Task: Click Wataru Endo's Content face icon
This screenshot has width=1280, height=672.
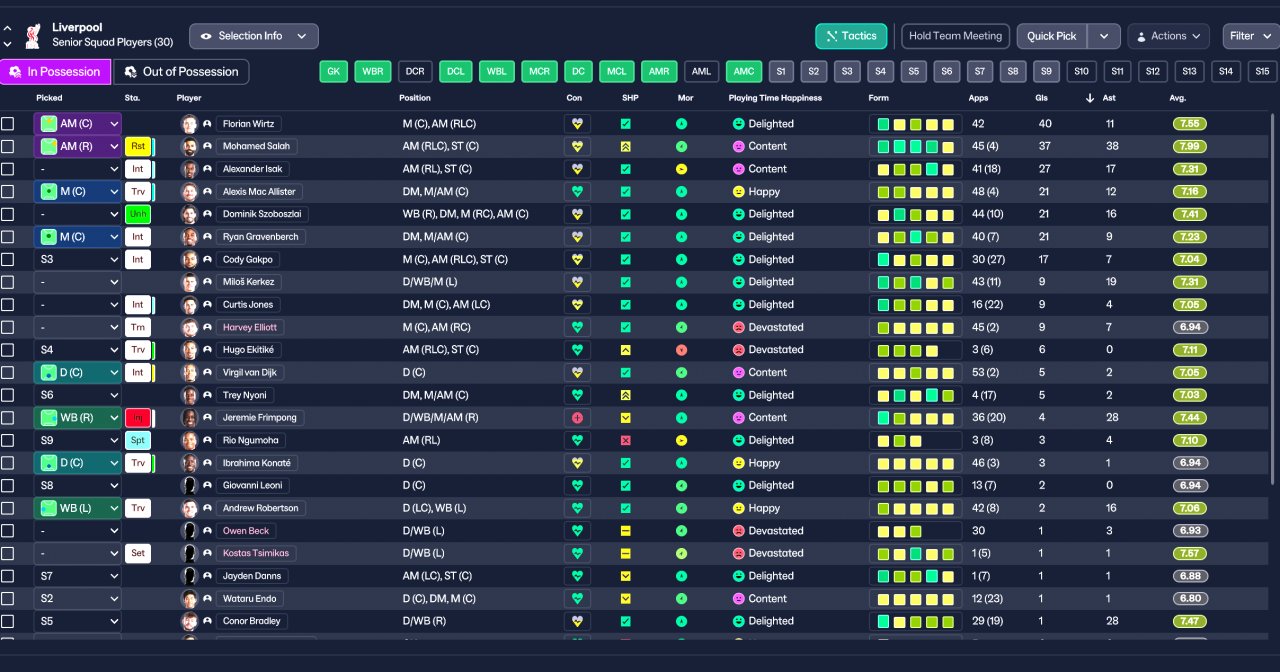Action: [739, 599]
